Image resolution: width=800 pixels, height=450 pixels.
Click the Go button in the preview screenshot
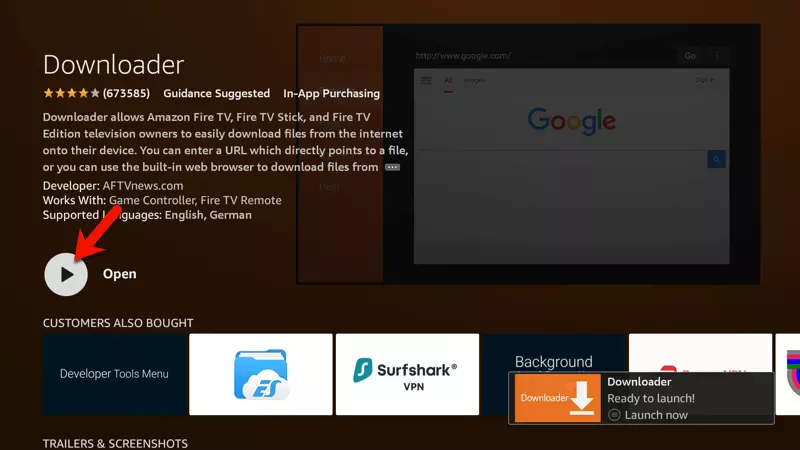pyautogui.click(x=690, y=56)
